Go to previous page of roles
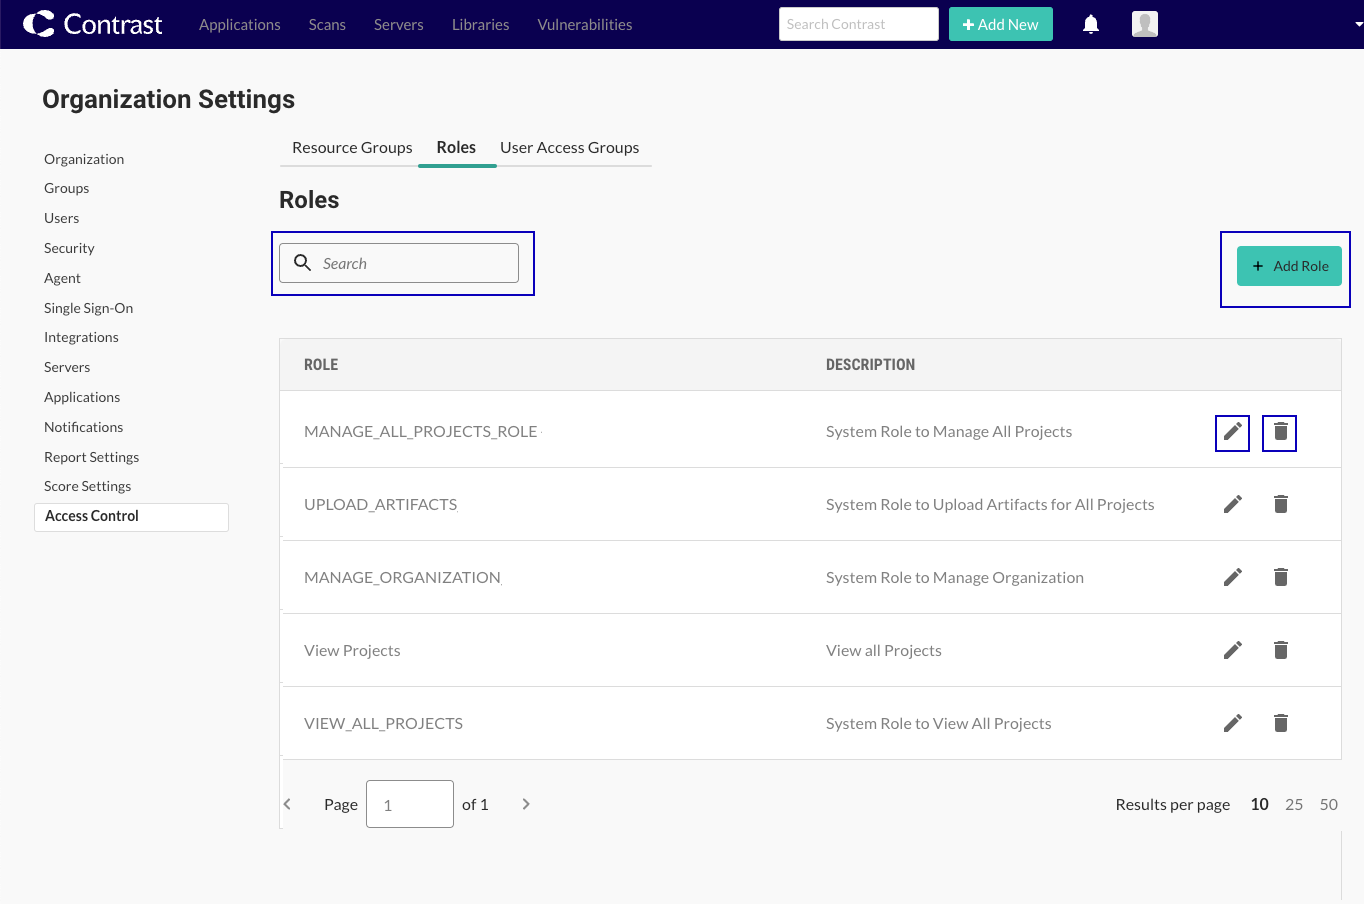Viewport: 1364px width, 904px height. coord(288,804)
